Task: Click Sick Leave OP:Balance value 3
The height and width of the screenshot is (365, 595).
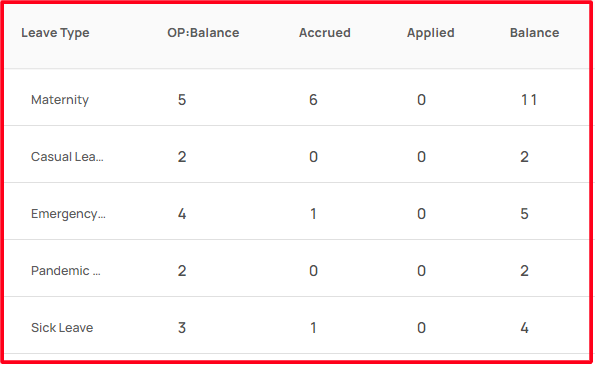Action: click(x=182, y=327)
